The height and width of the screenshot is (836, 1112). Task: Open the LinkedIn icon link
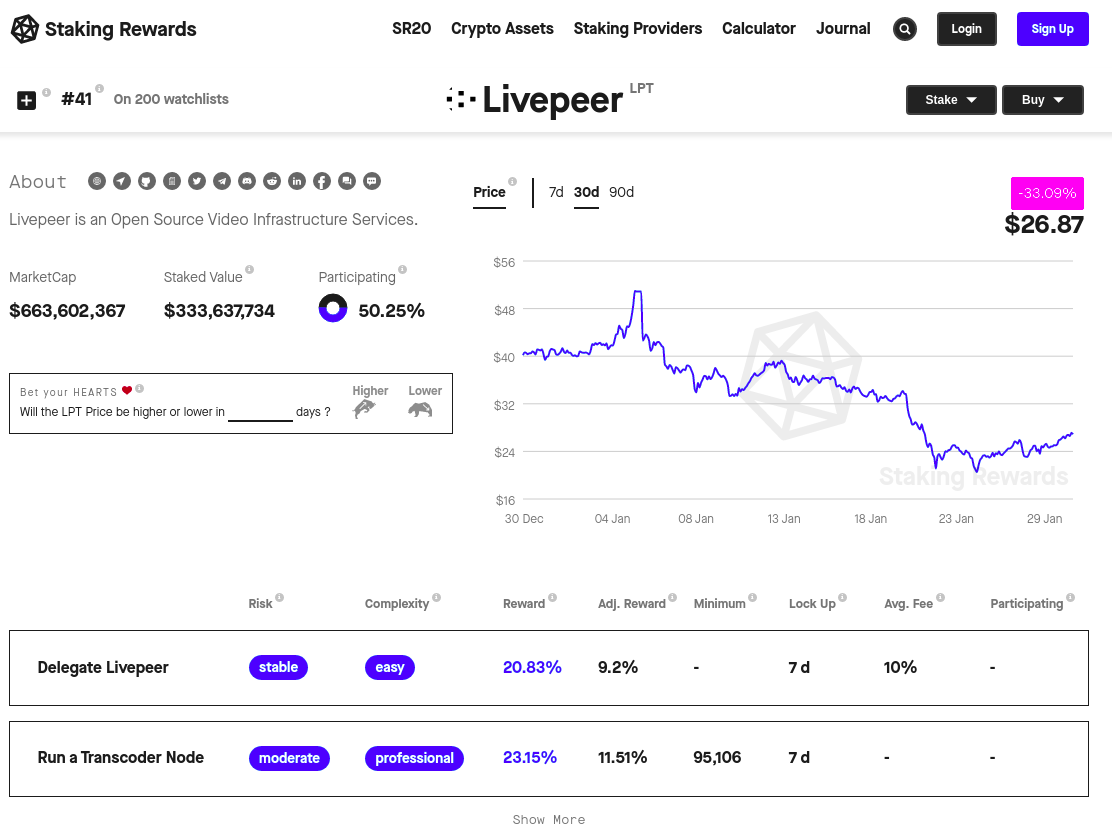click(297, 182)
